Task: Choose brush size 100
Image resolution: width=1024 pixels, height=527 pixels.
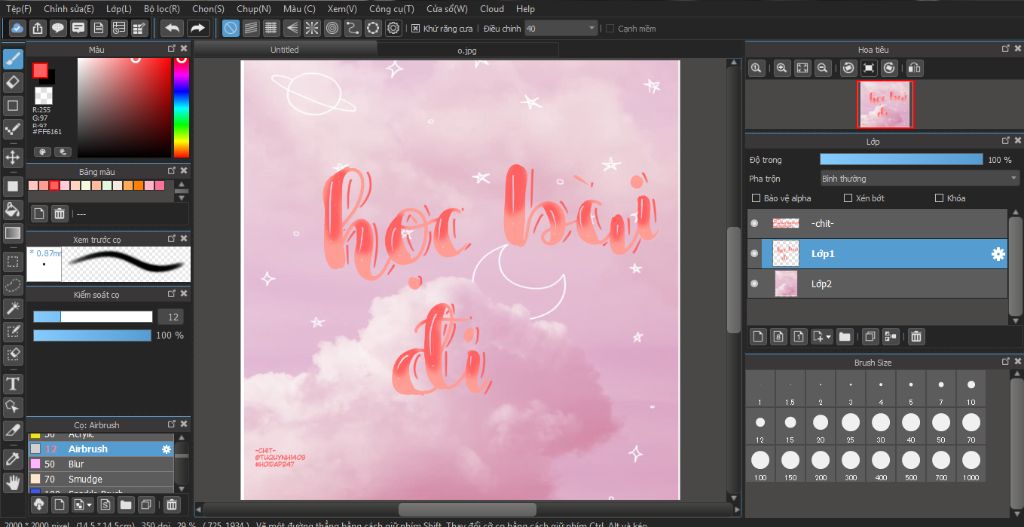Action: pos(760,464)
